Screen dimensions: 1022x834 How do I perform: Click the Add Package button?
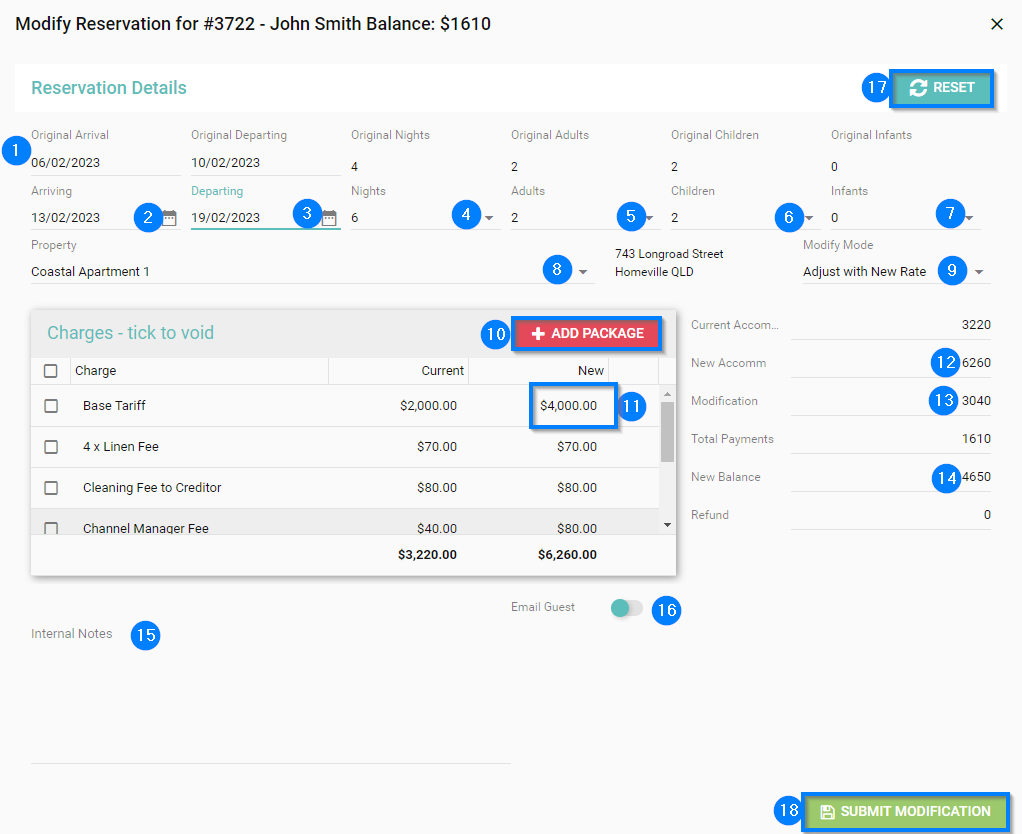click(587, 333)
